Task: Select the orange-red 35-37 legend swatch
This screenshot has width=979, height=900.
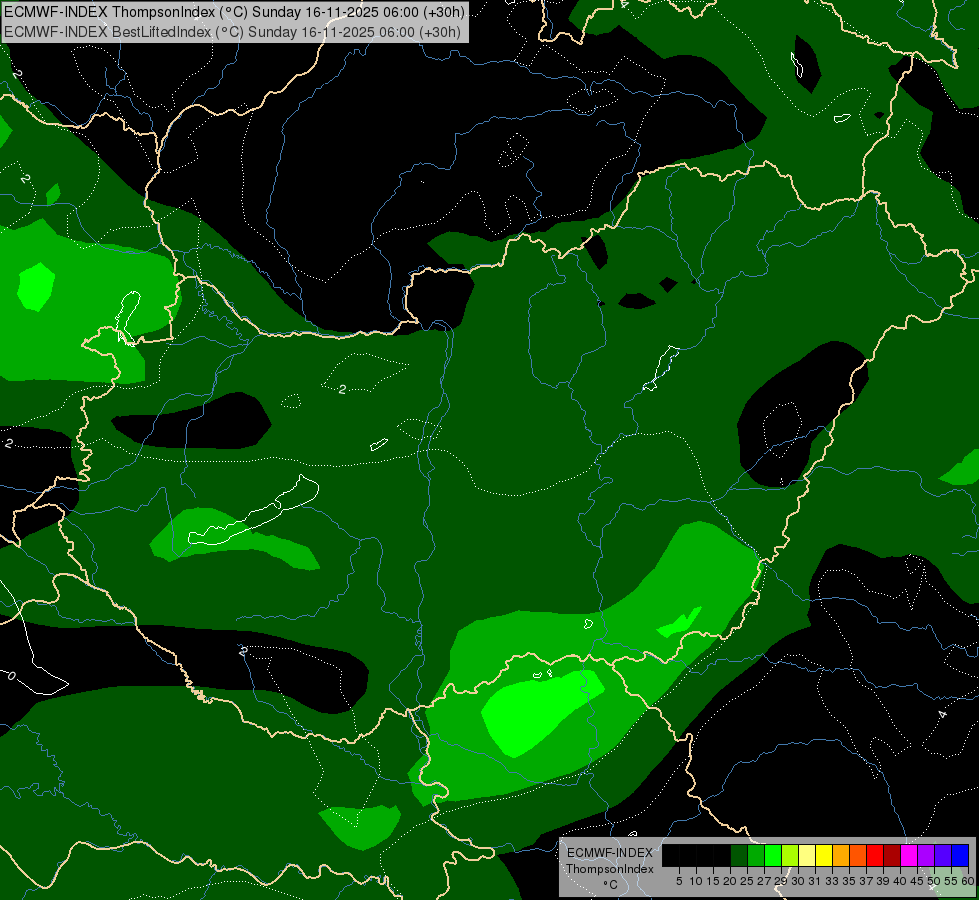Action: (x=858, y=855)
